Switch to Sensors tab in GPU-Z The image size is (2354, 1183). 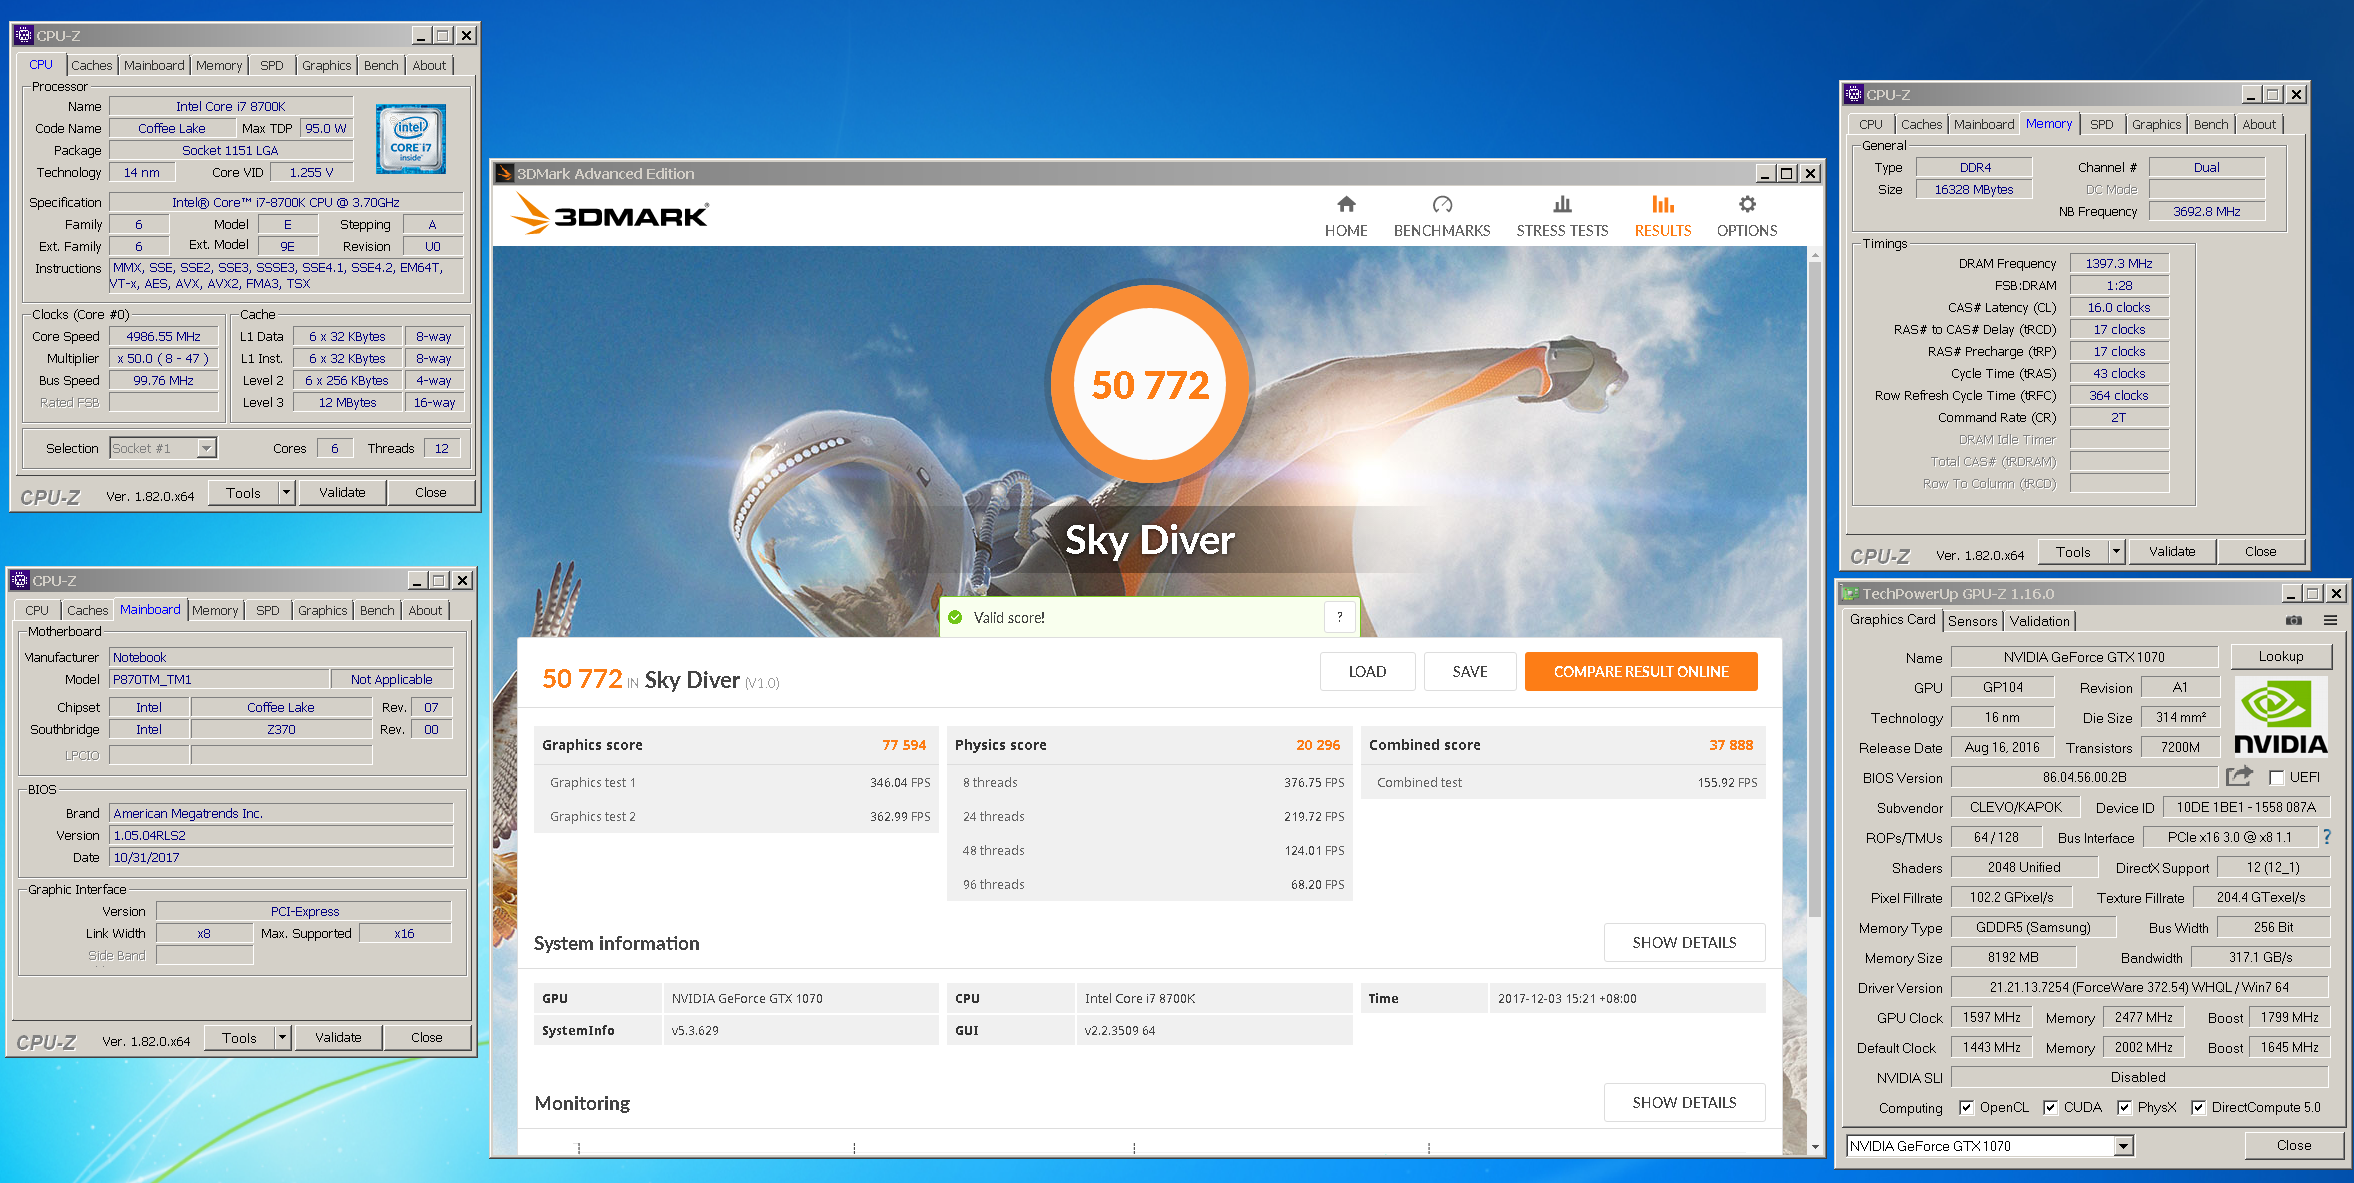click(x=1972, y=621)
